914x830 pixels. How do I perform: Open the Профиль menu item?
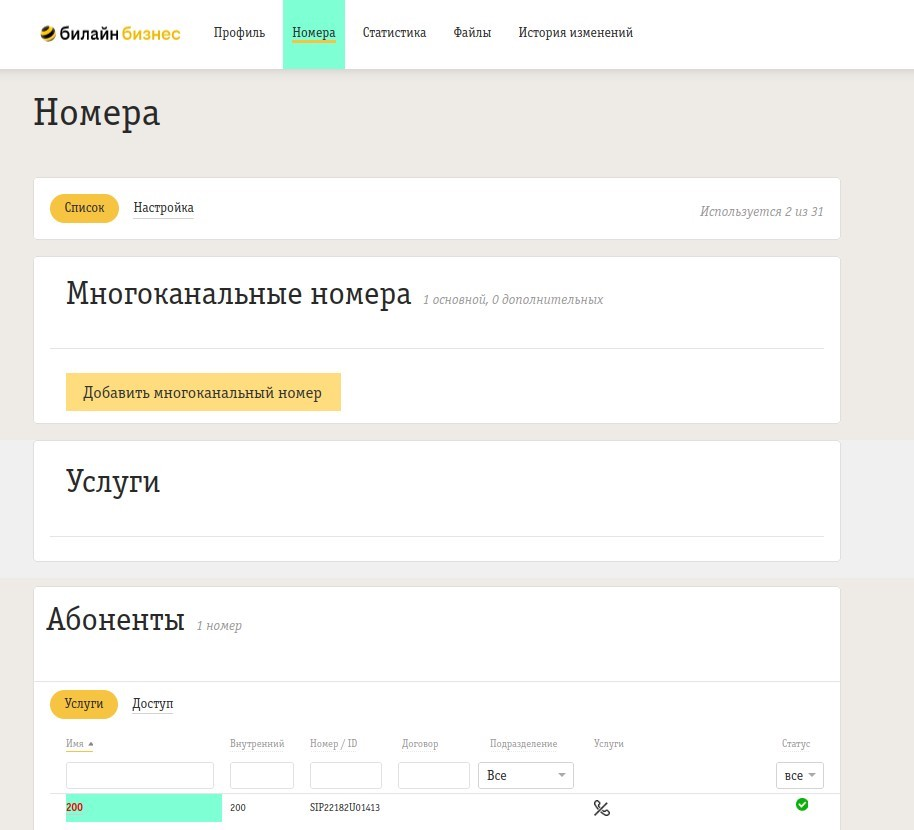[239, 33]
